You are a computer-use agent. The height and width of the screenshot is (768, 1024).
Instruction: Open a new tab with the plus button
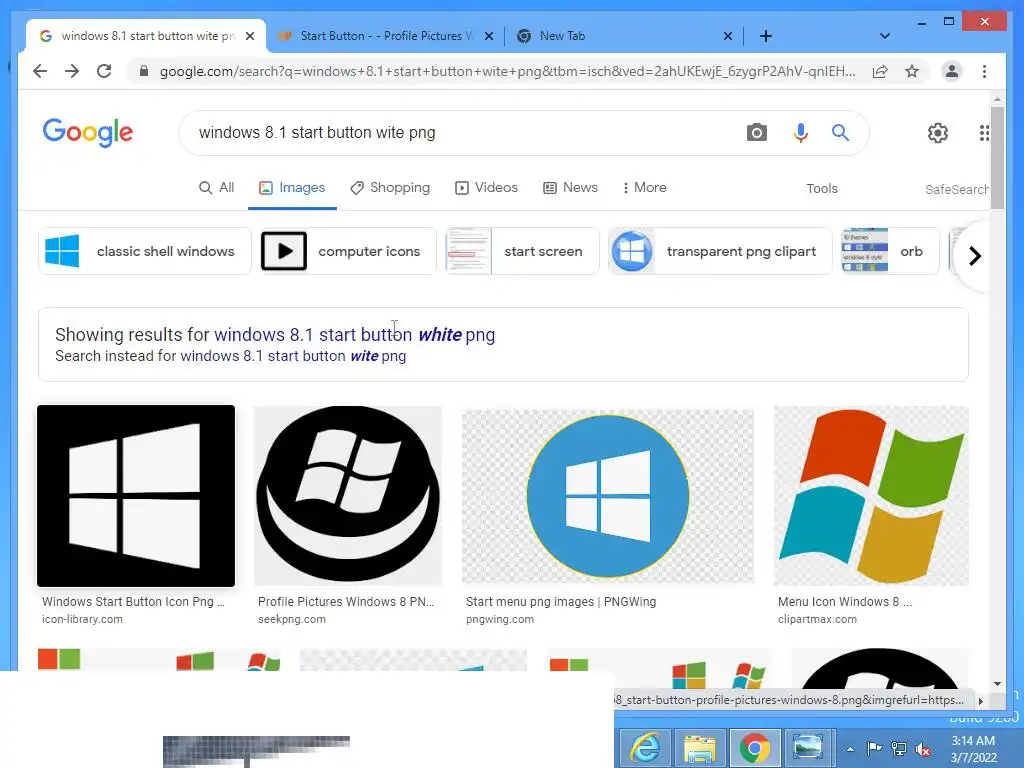766,36
